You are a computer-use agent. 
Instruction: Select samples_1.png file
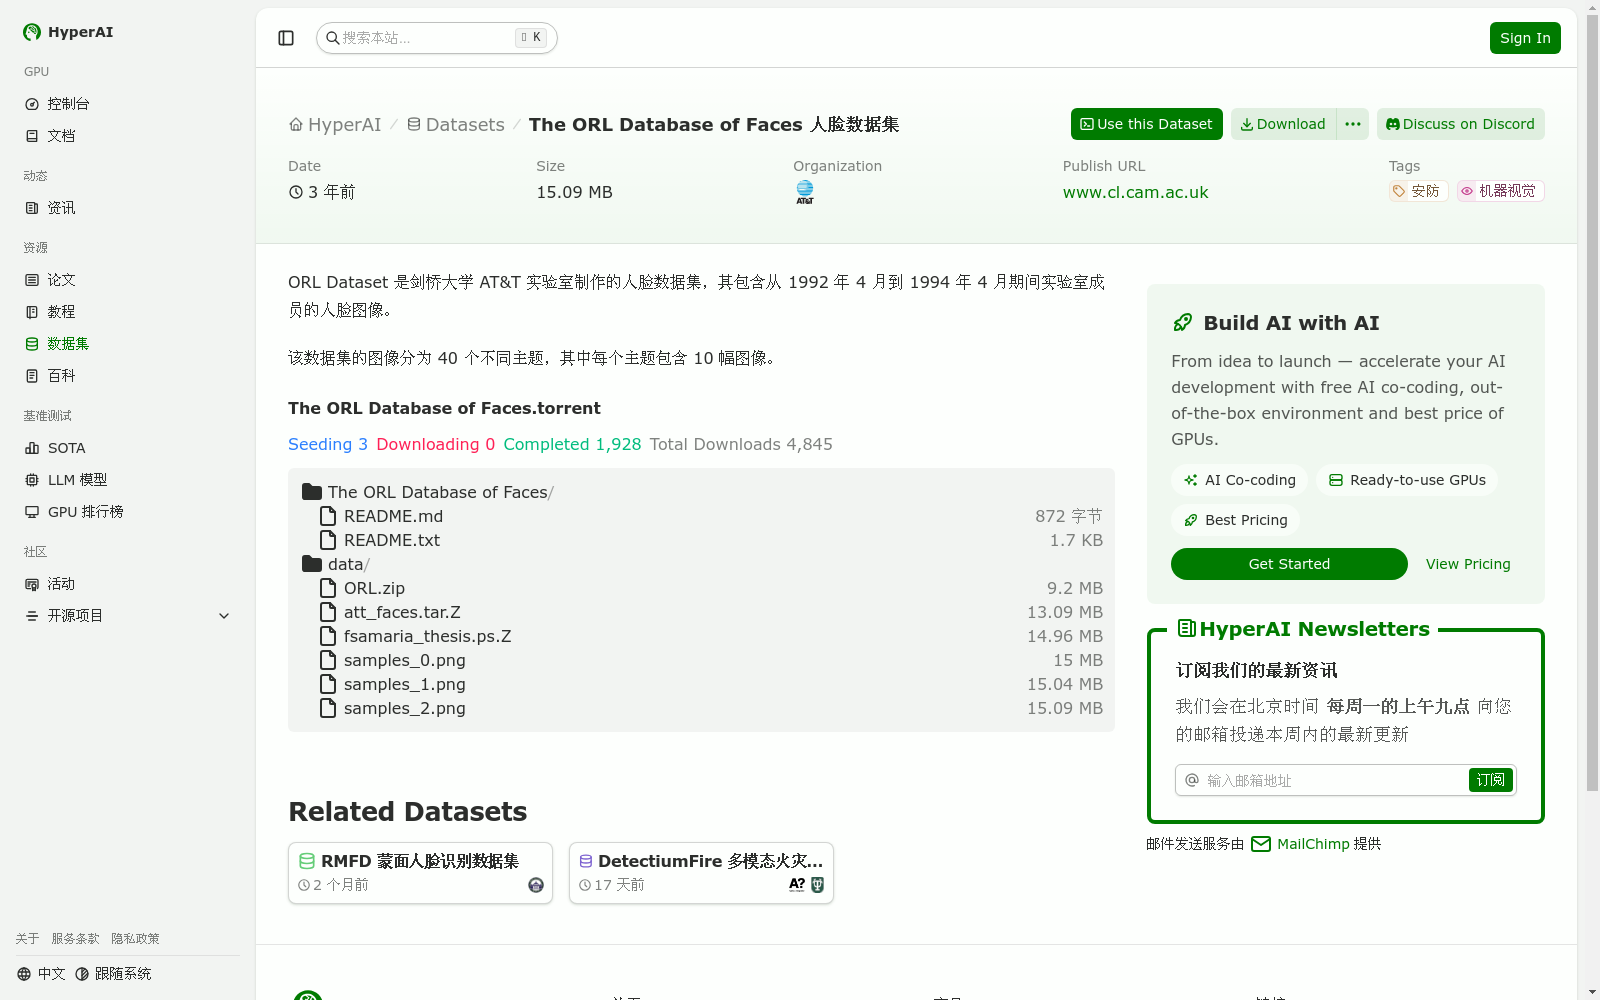711,684
